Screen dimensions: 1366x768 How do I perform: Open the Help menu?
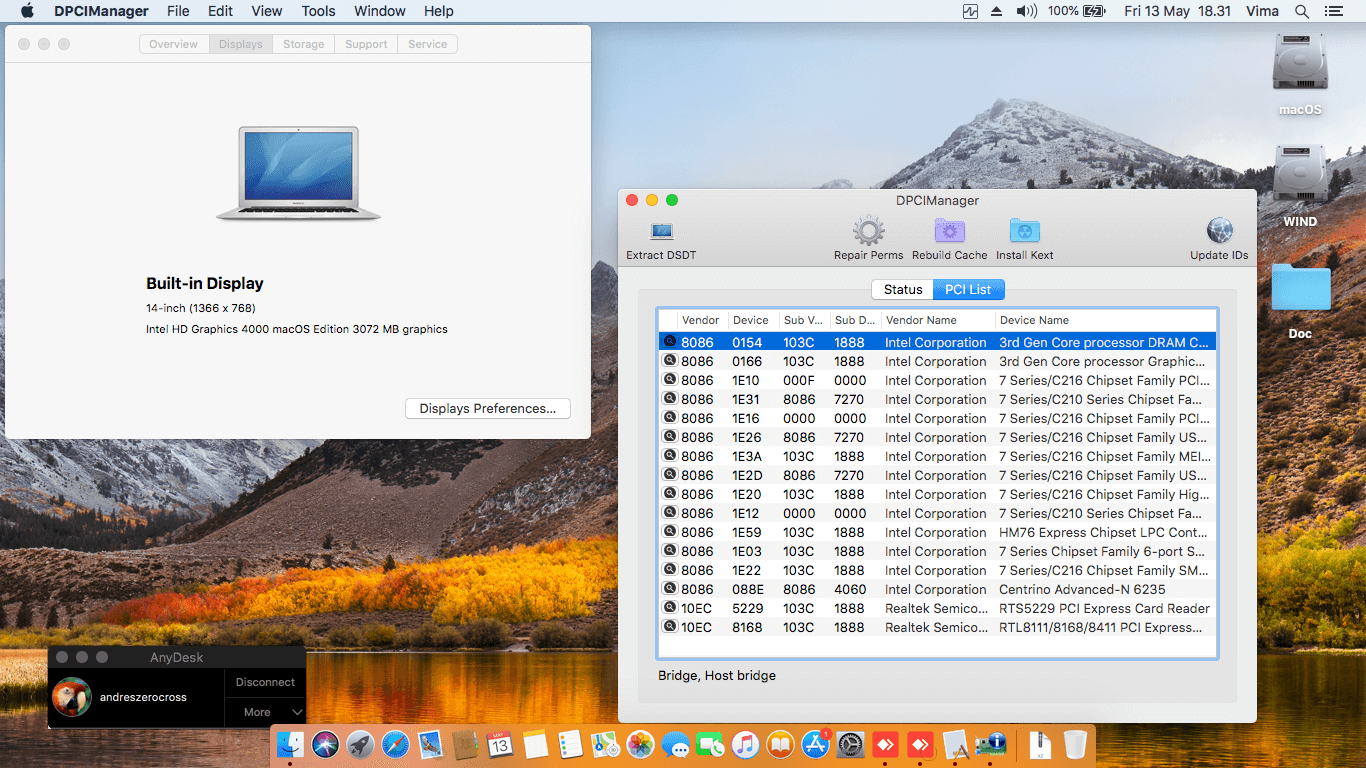438,11
